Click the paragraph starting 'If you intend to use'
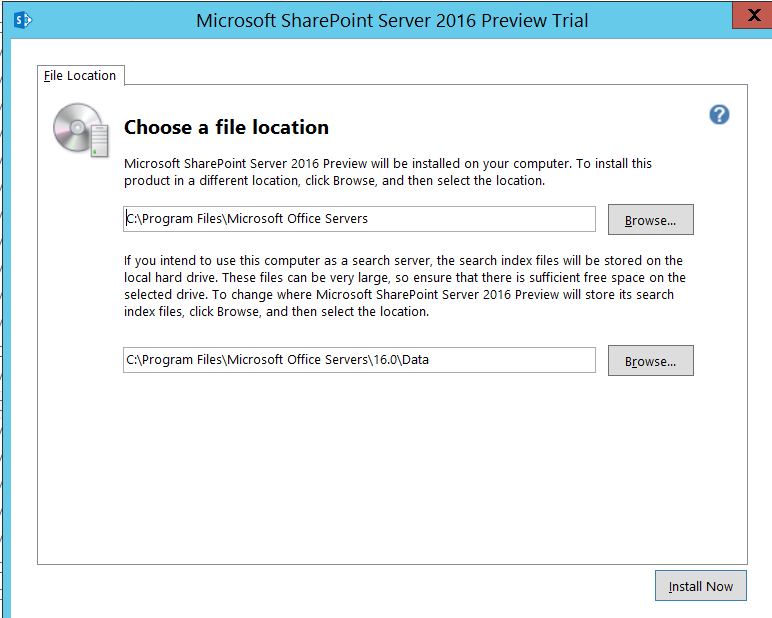The image size is (772, 618). click(x=404, y=286)
